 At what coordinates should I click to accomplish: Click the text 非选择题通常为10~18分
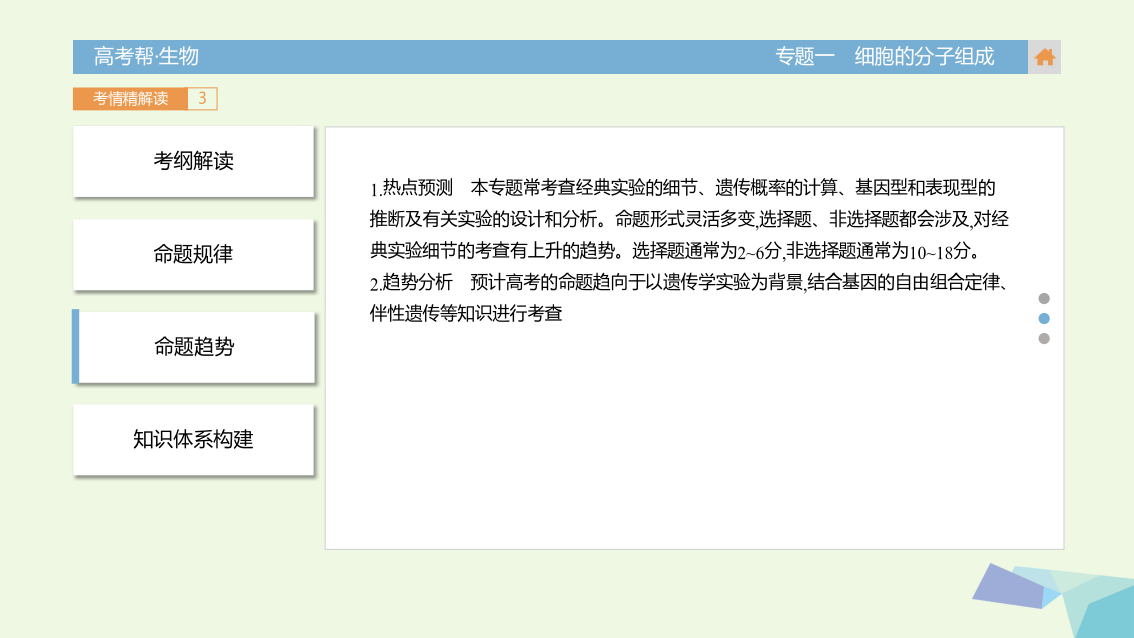point(878,251)
